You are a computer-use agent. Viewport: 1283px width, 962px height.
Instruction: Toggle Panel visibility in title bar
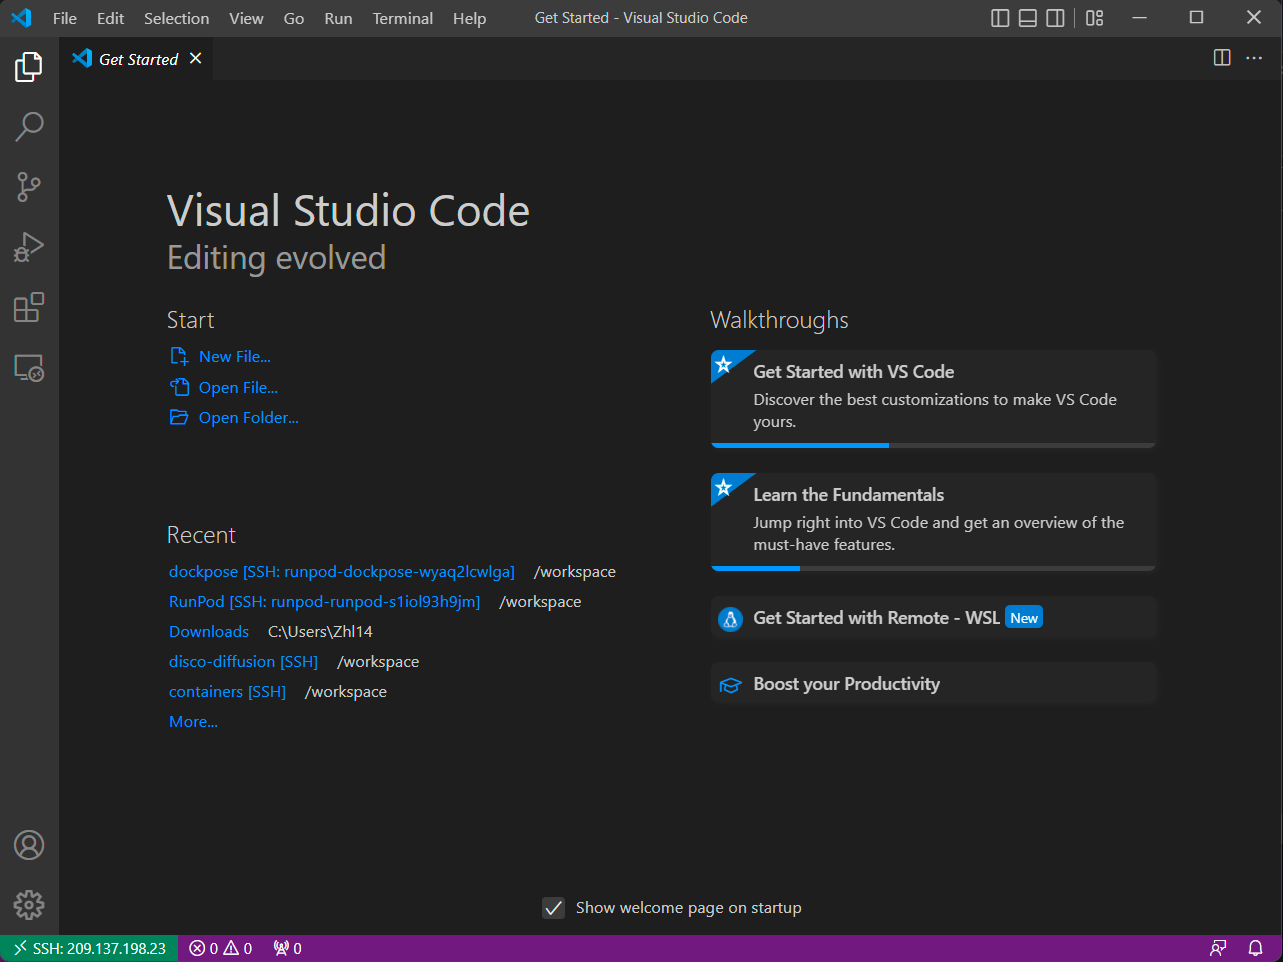coord(1027,18)
